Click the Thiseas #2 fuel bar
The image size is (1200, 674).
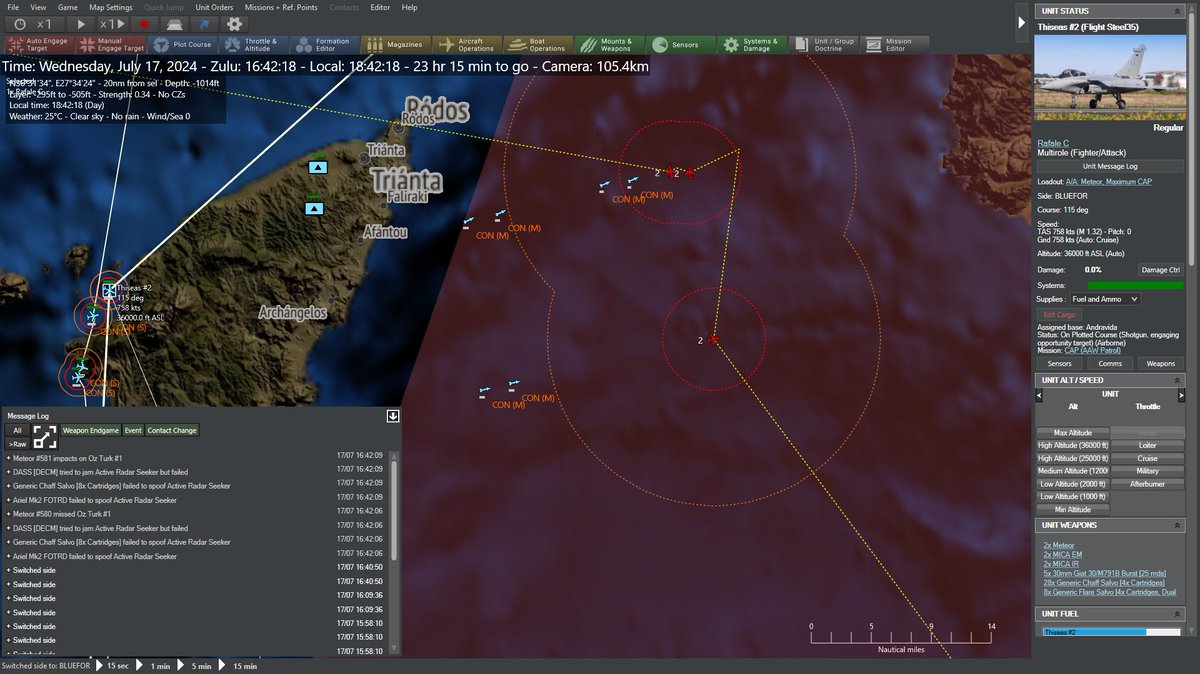coord(1110,632)
